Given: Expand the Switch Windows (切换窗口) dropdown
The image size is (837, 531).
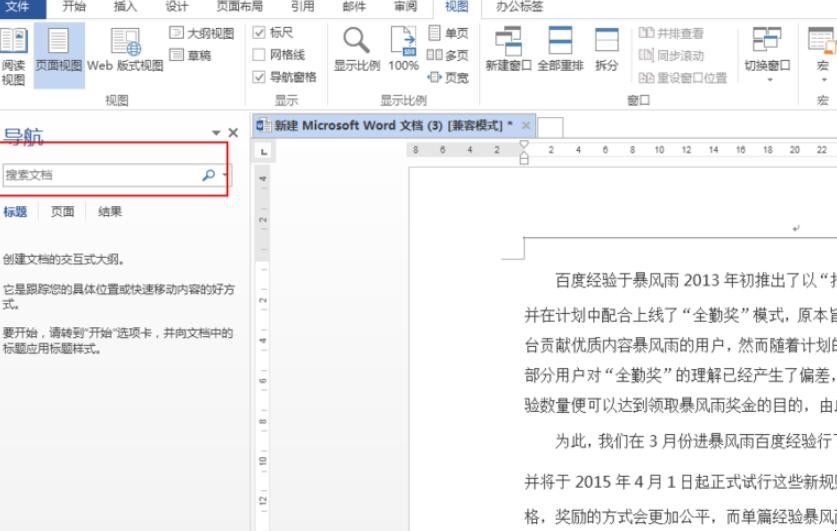Looking at the screenshot, I should point(767,55).
